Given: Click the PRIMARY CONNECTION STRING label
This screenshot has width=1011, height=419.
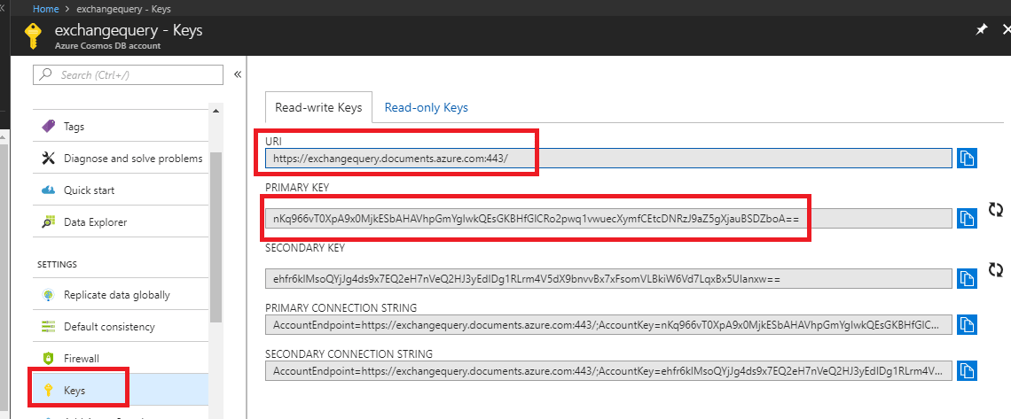Looking at the screenshot, I should point(341,307).
